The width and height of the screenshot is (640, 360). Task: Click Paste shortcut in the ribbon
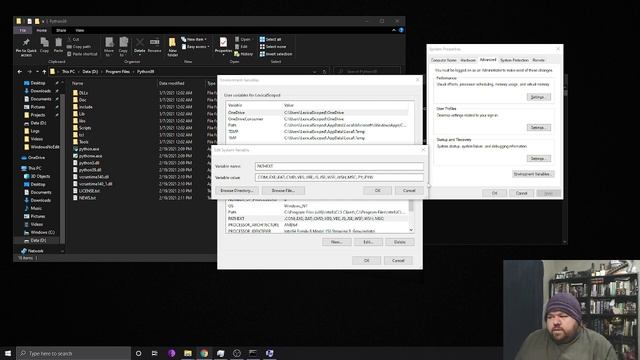(82, 54)
